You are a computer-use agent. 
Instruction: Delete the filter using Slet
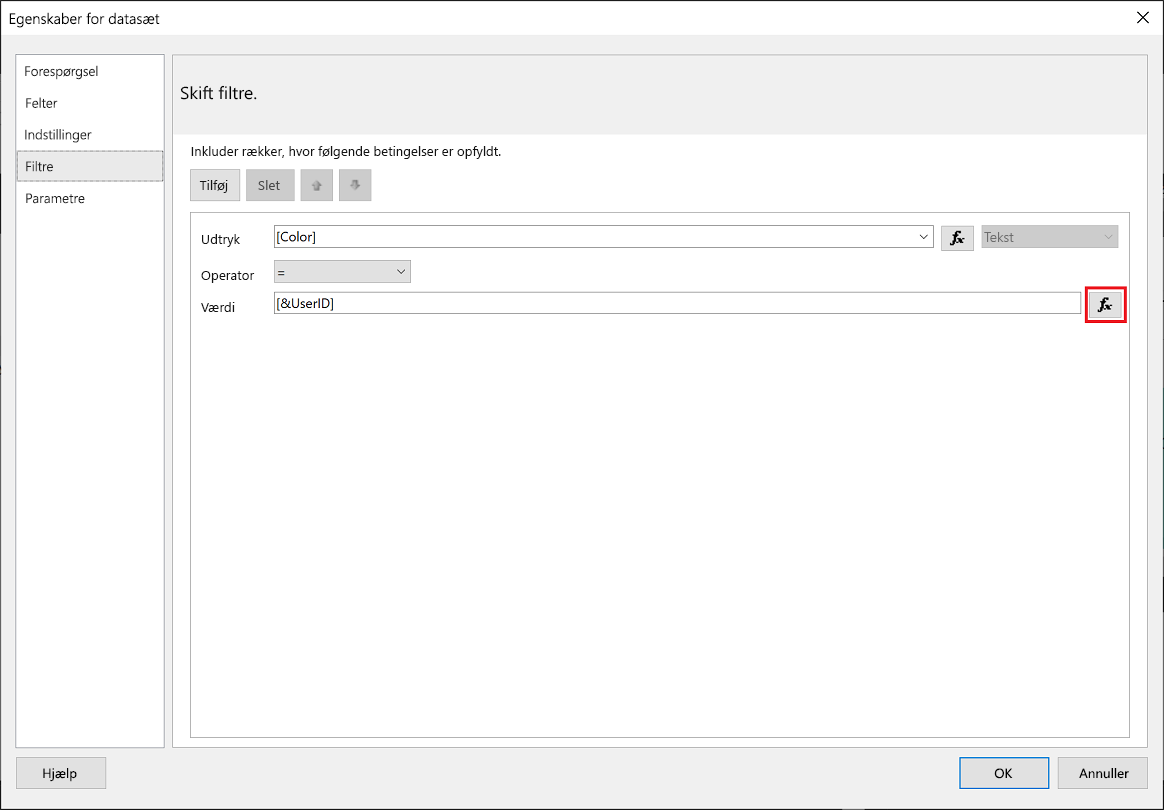point(269,185)
